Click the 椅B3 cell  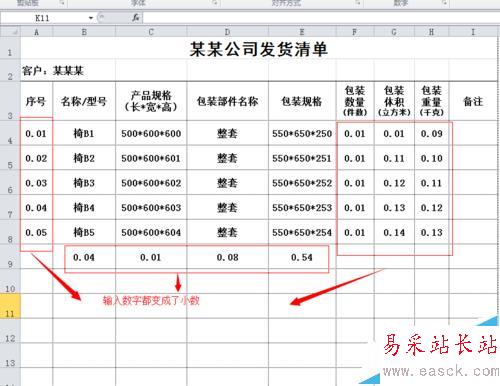pos(84,183)
